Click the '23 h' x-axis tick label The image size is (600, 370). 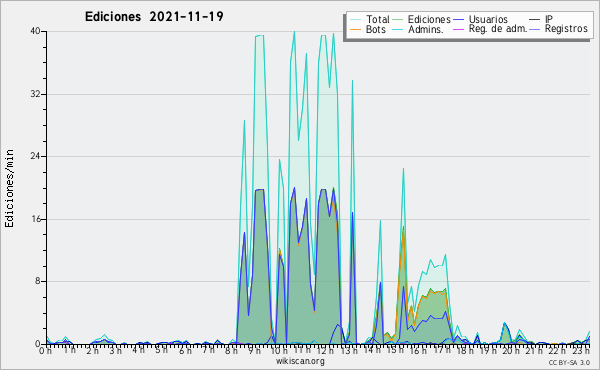(580, 350)
